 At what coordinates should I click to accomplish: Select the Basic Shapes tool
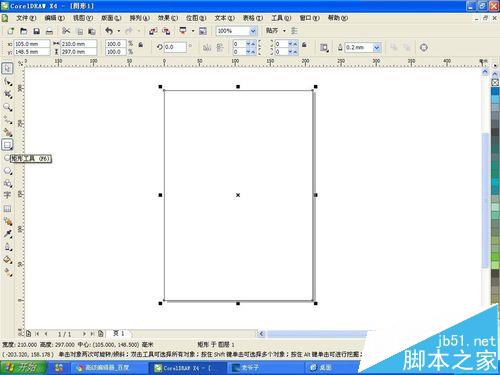coord(8,183)
